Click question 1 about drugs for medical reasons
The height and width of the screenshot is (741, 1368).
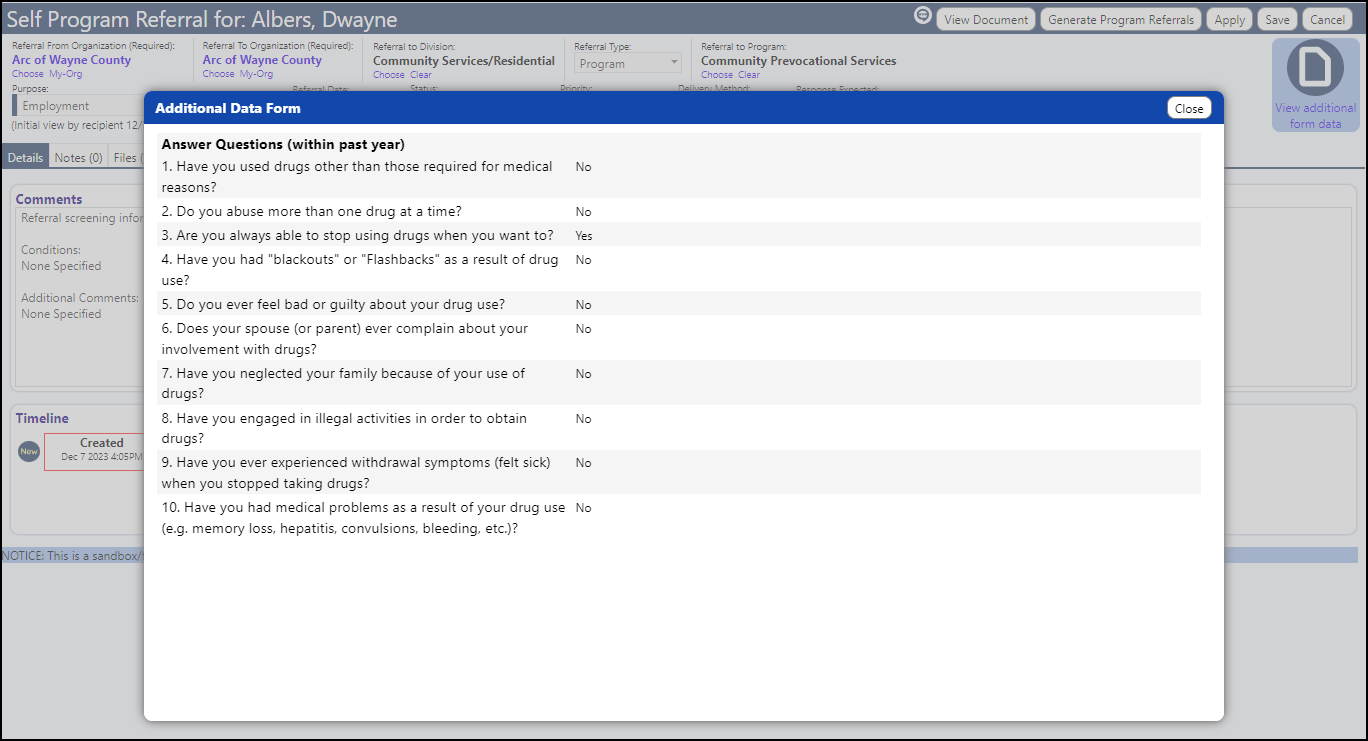click(357, 177)
